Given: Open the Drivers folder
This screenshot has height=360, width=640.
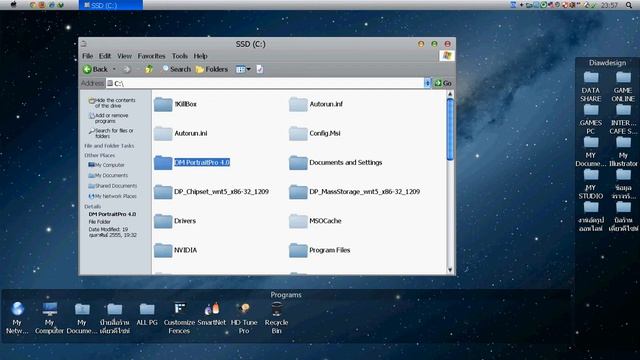Looking at the screenshot, I should (x=175, y=221).
